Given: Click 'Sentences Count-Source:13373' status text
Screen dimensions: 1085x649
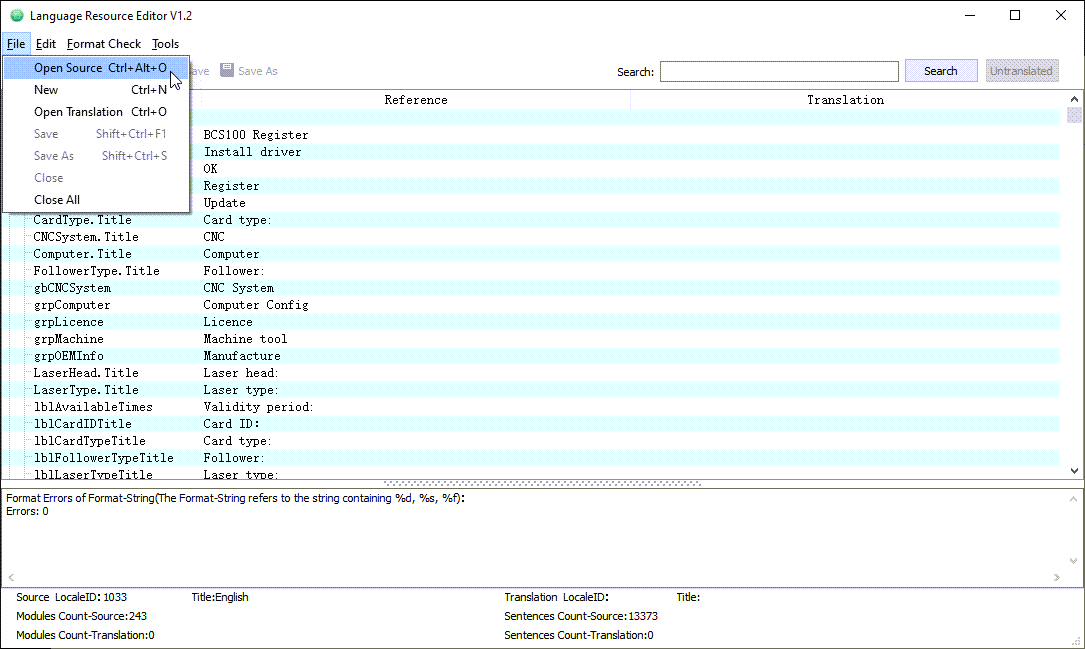Looking at the screenshot, I should pos(581,616).
